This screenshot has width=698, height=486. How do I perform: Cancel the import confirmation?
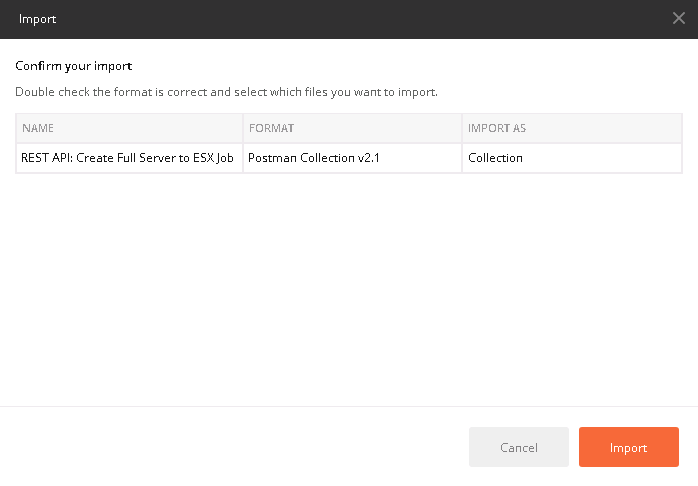coord(519,447)
